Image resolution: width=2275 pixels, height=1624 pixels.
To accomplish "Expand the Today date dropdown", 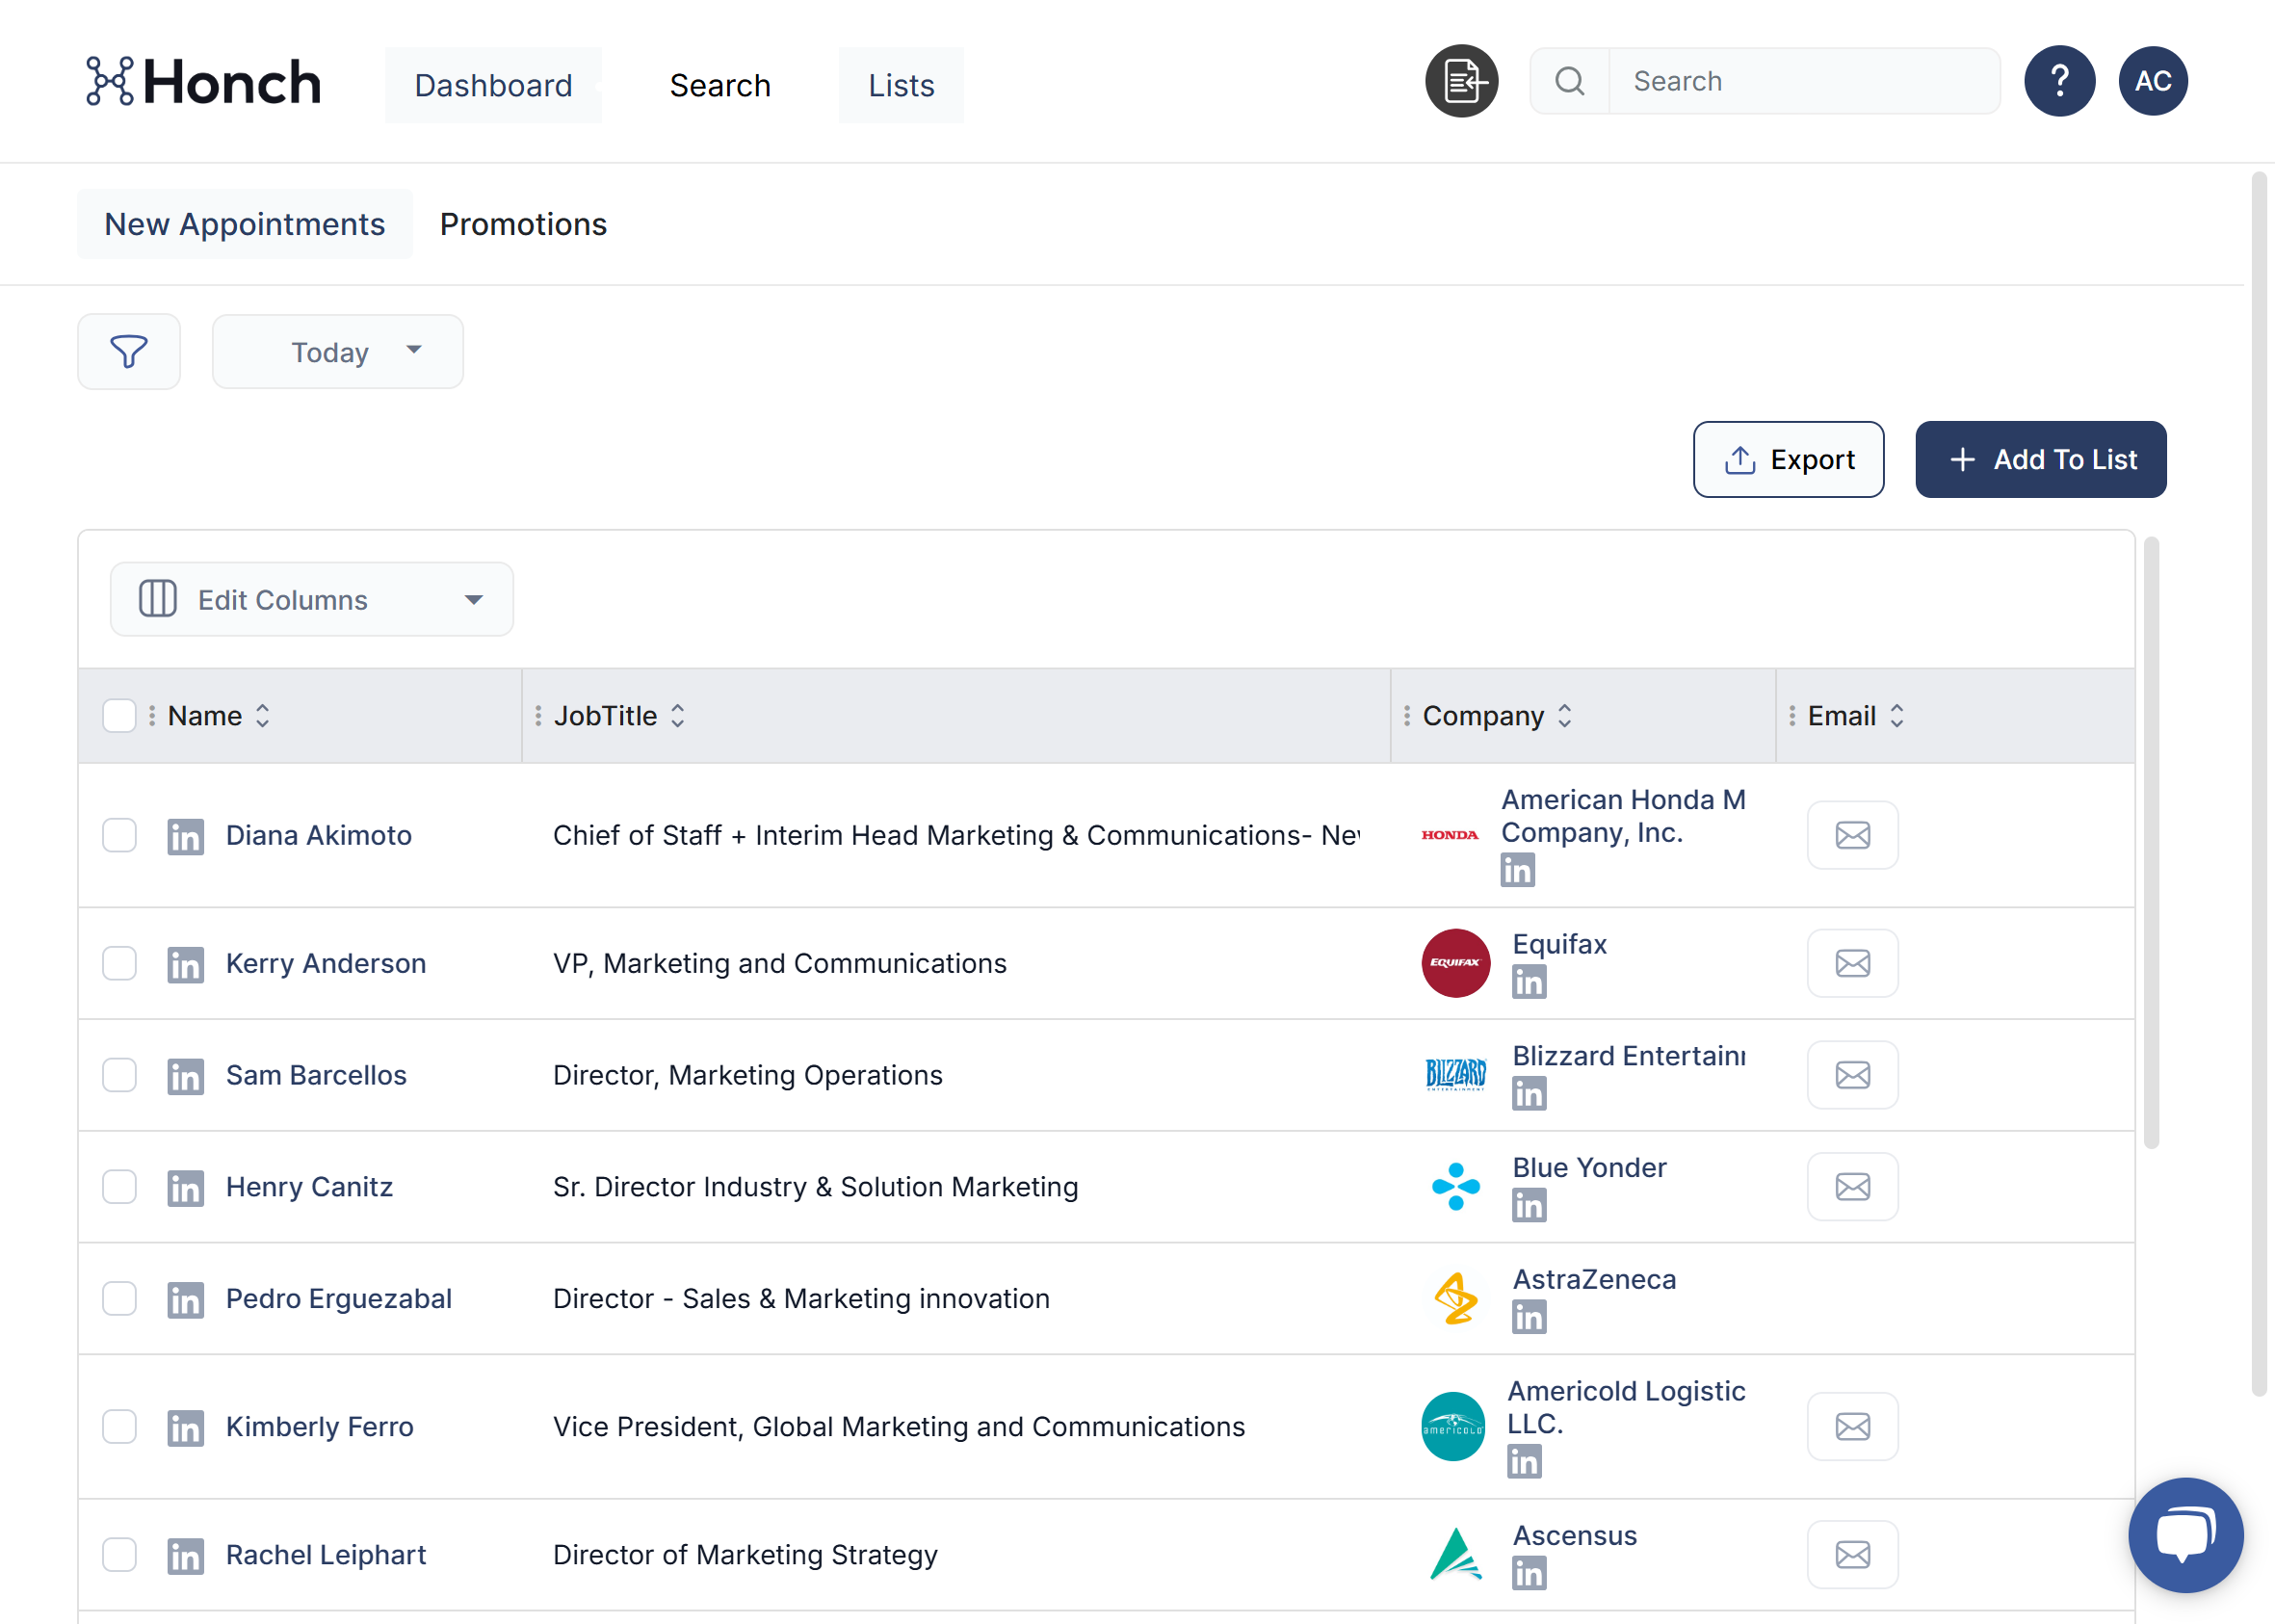I will (x=337, y=352).
